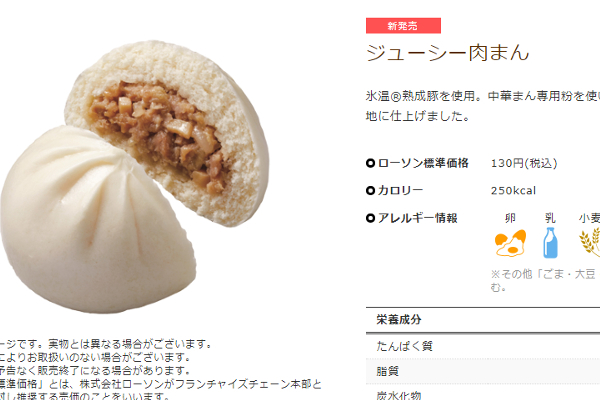The image size is (600, 400).
Task: Select the たんぱく質 nutrition row
Action: pyautogui.click(x=483, y=346)
